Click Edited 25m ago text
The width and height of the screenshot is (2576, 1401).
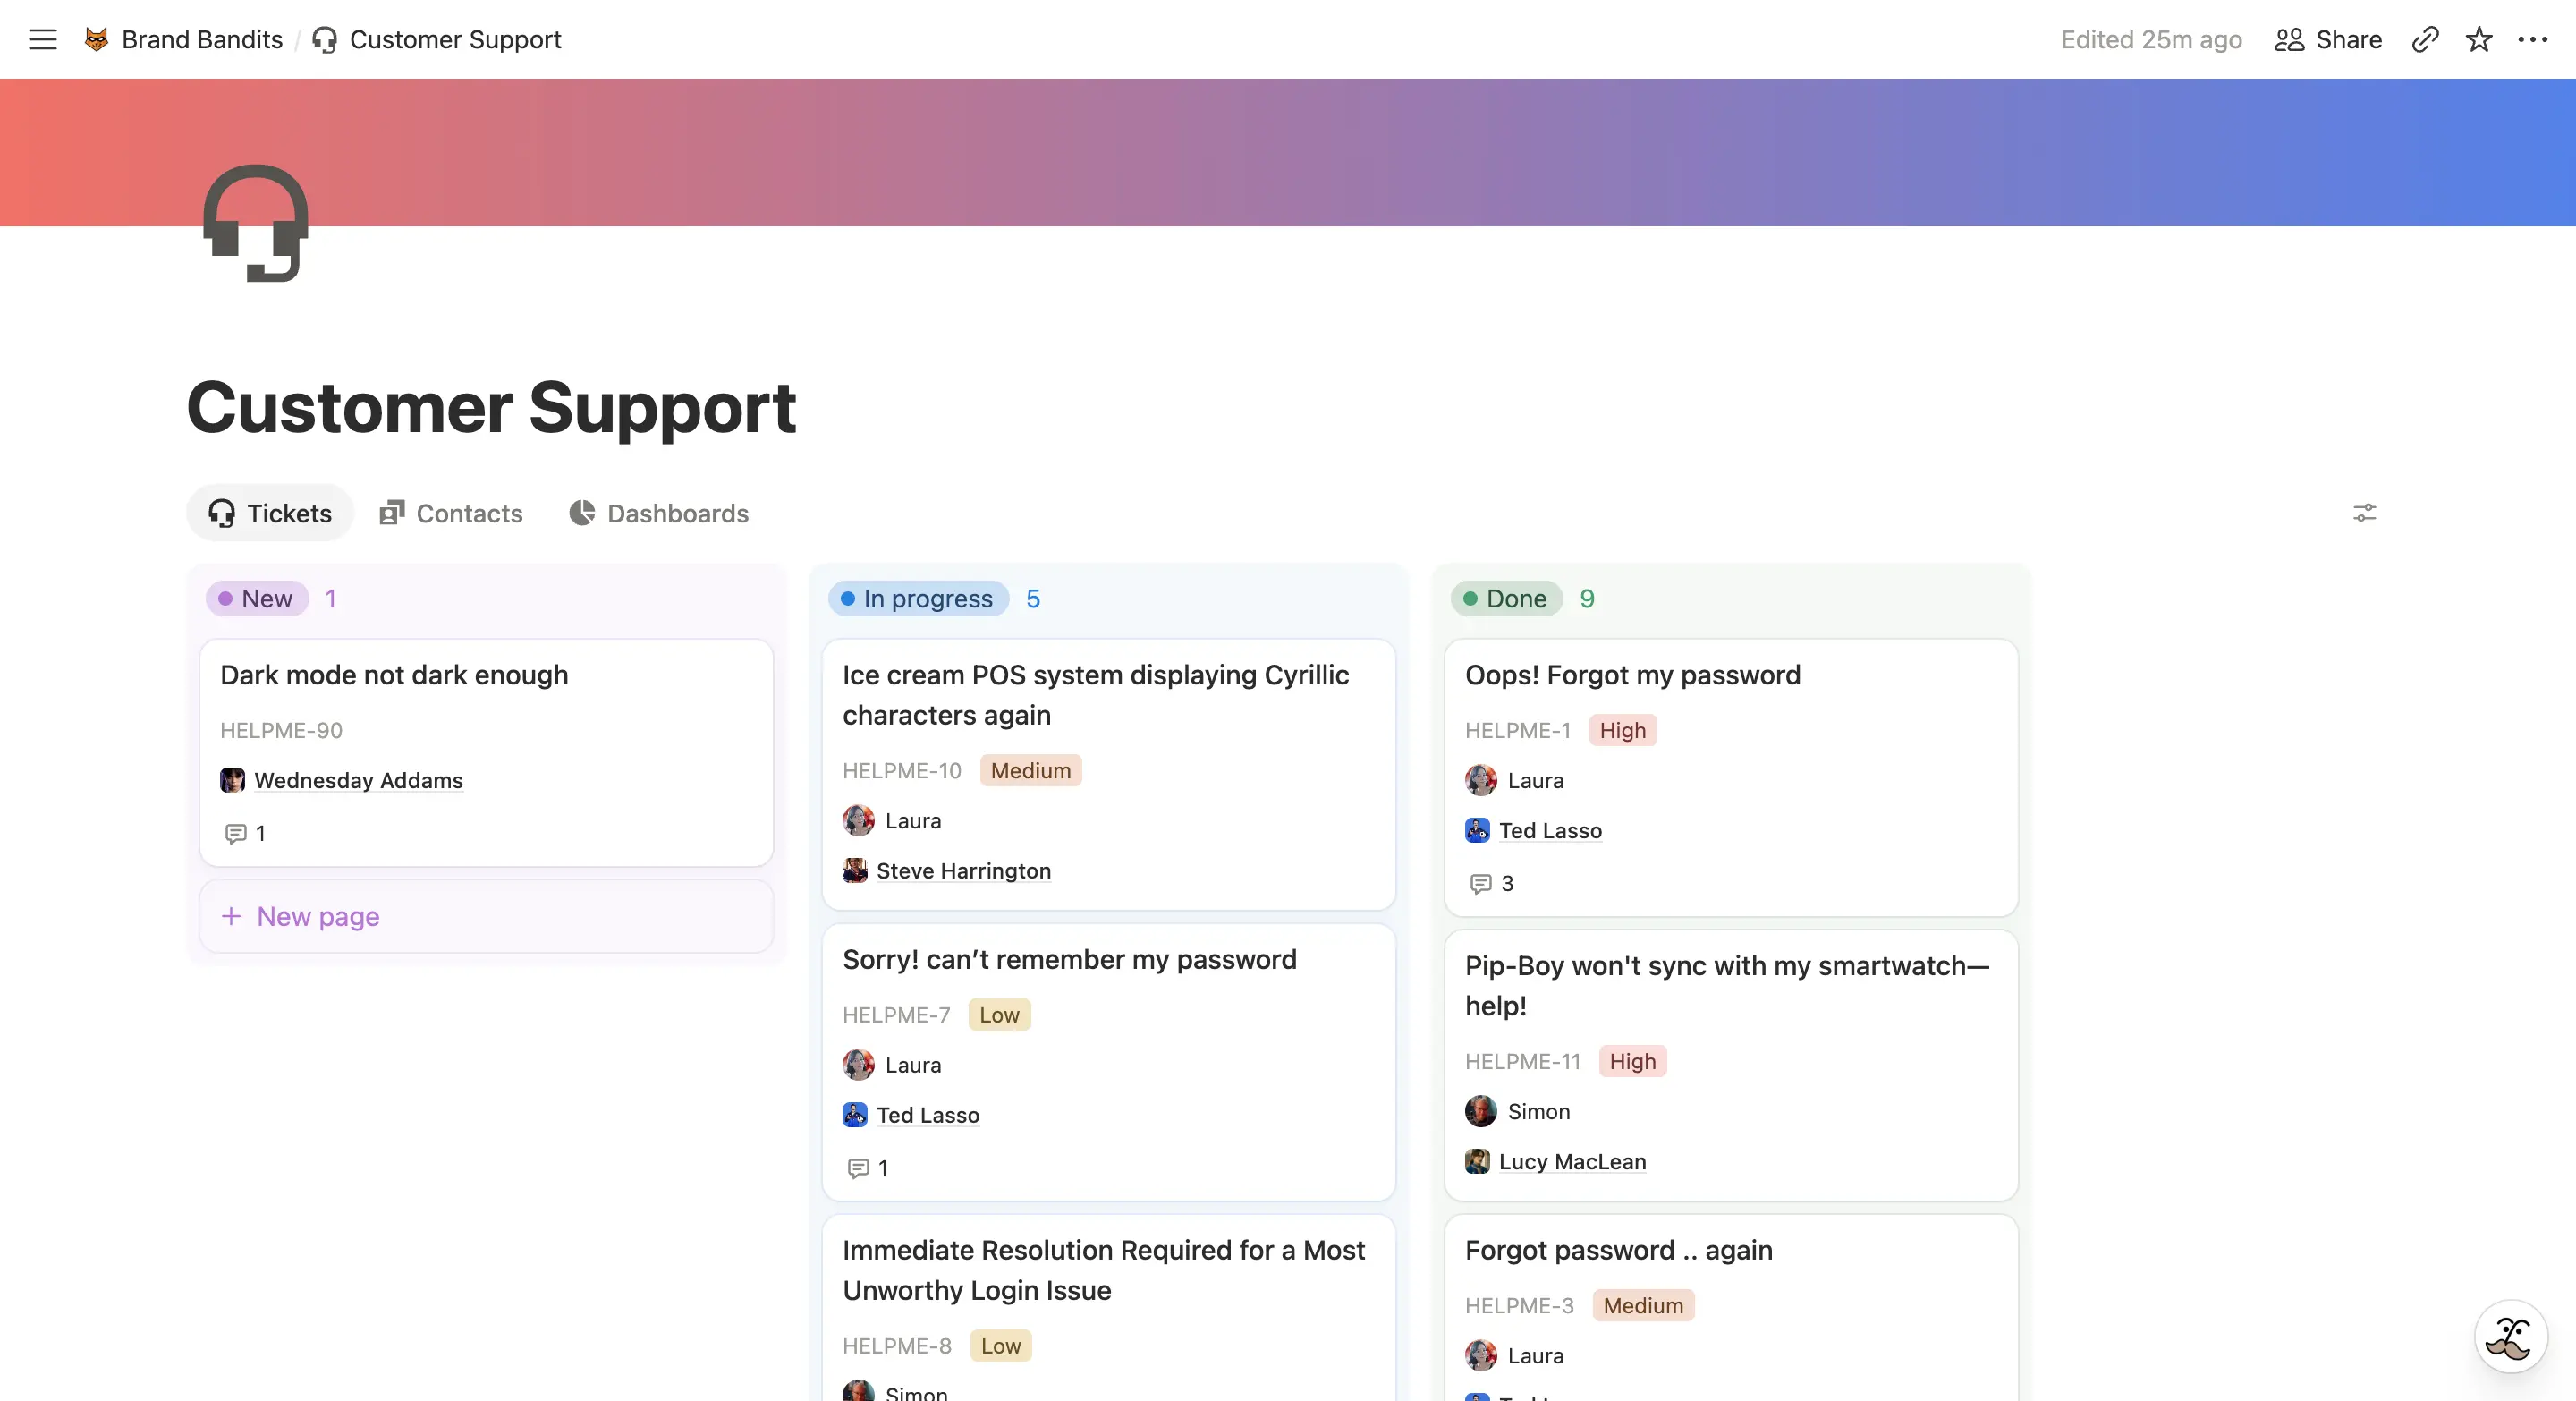point(2151,39)
